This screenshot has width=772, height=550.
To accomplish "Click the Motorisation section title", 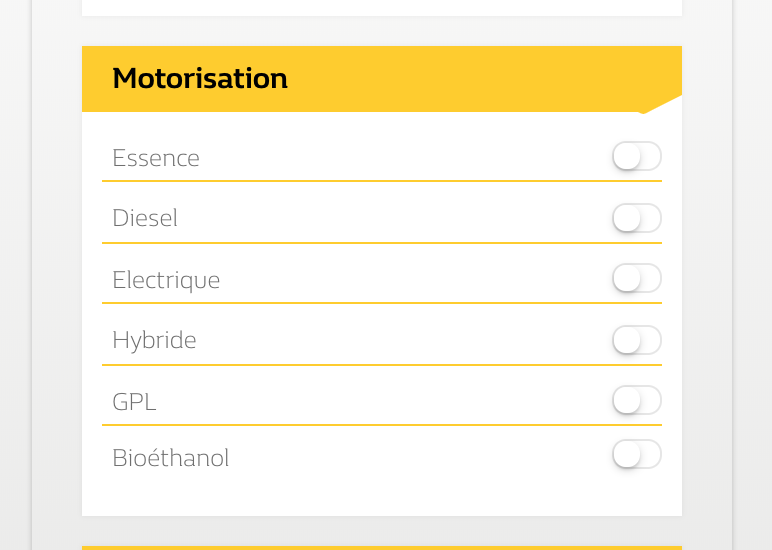I will click(x=200, y=78).
